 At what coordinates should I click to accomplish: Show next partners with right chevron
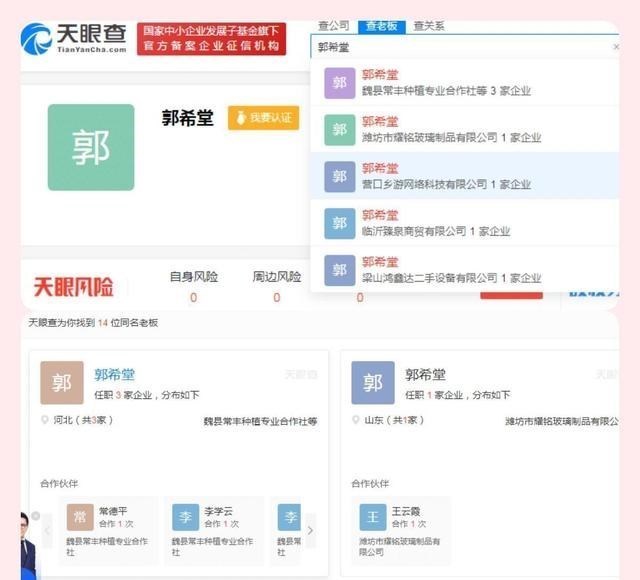[311, 531]
